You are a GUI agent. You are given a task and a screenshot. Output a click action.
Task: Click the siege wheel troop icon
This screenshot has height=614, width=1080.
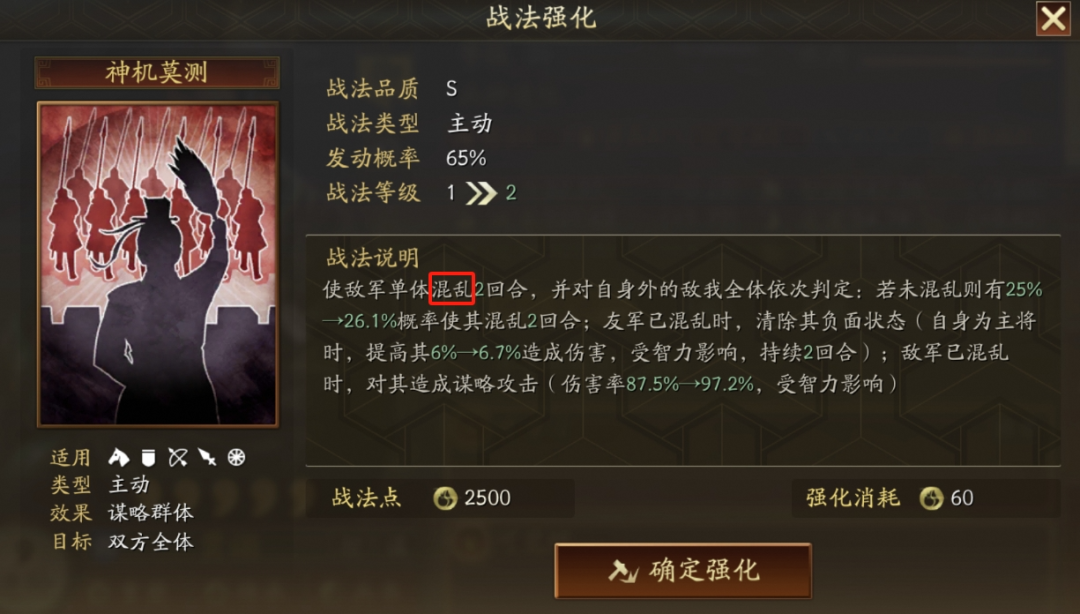click(236, 457)
